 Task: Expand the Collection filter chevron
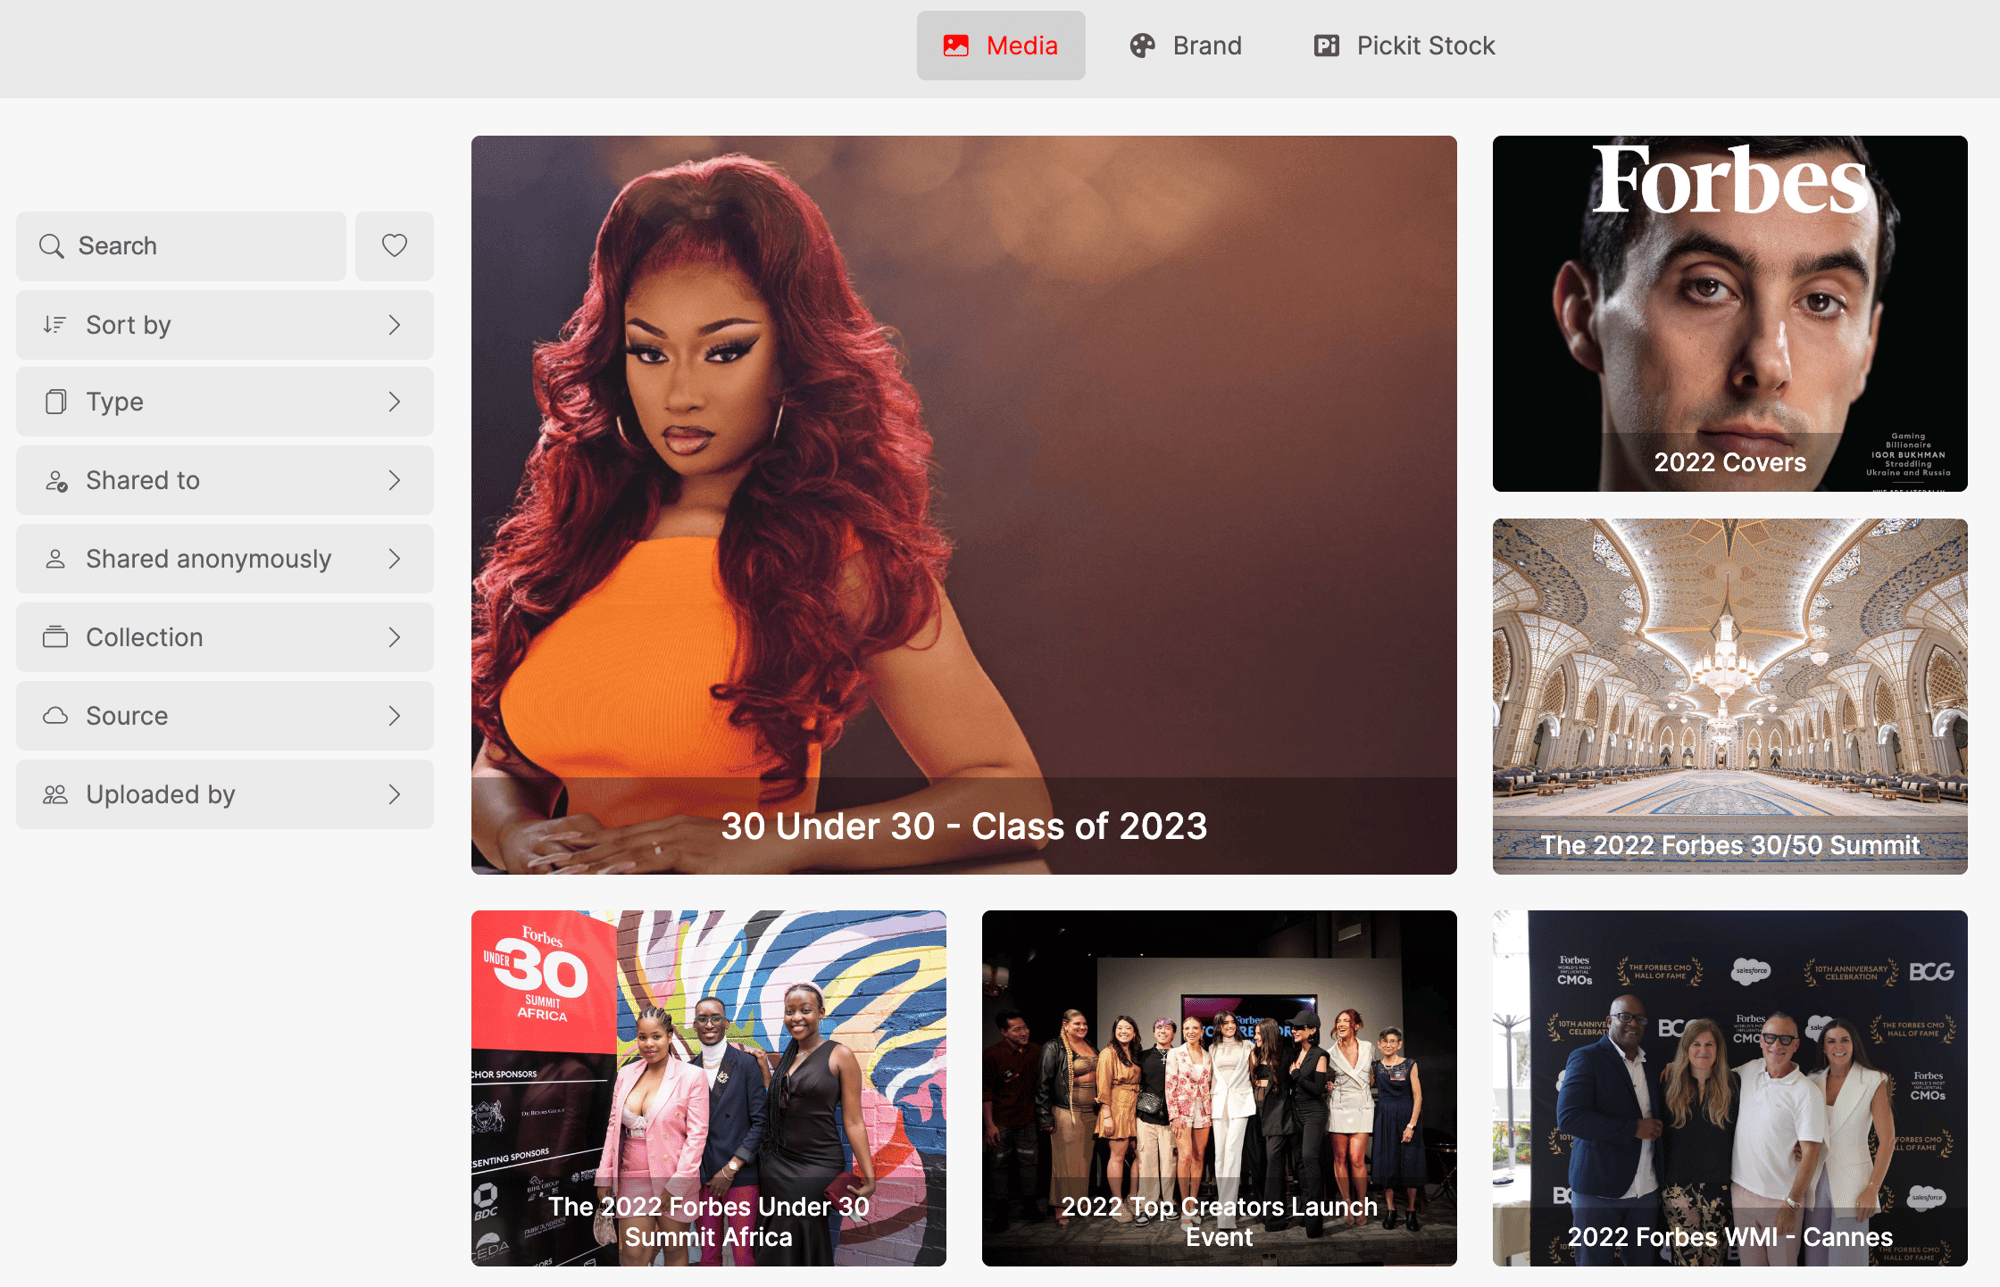394,637
